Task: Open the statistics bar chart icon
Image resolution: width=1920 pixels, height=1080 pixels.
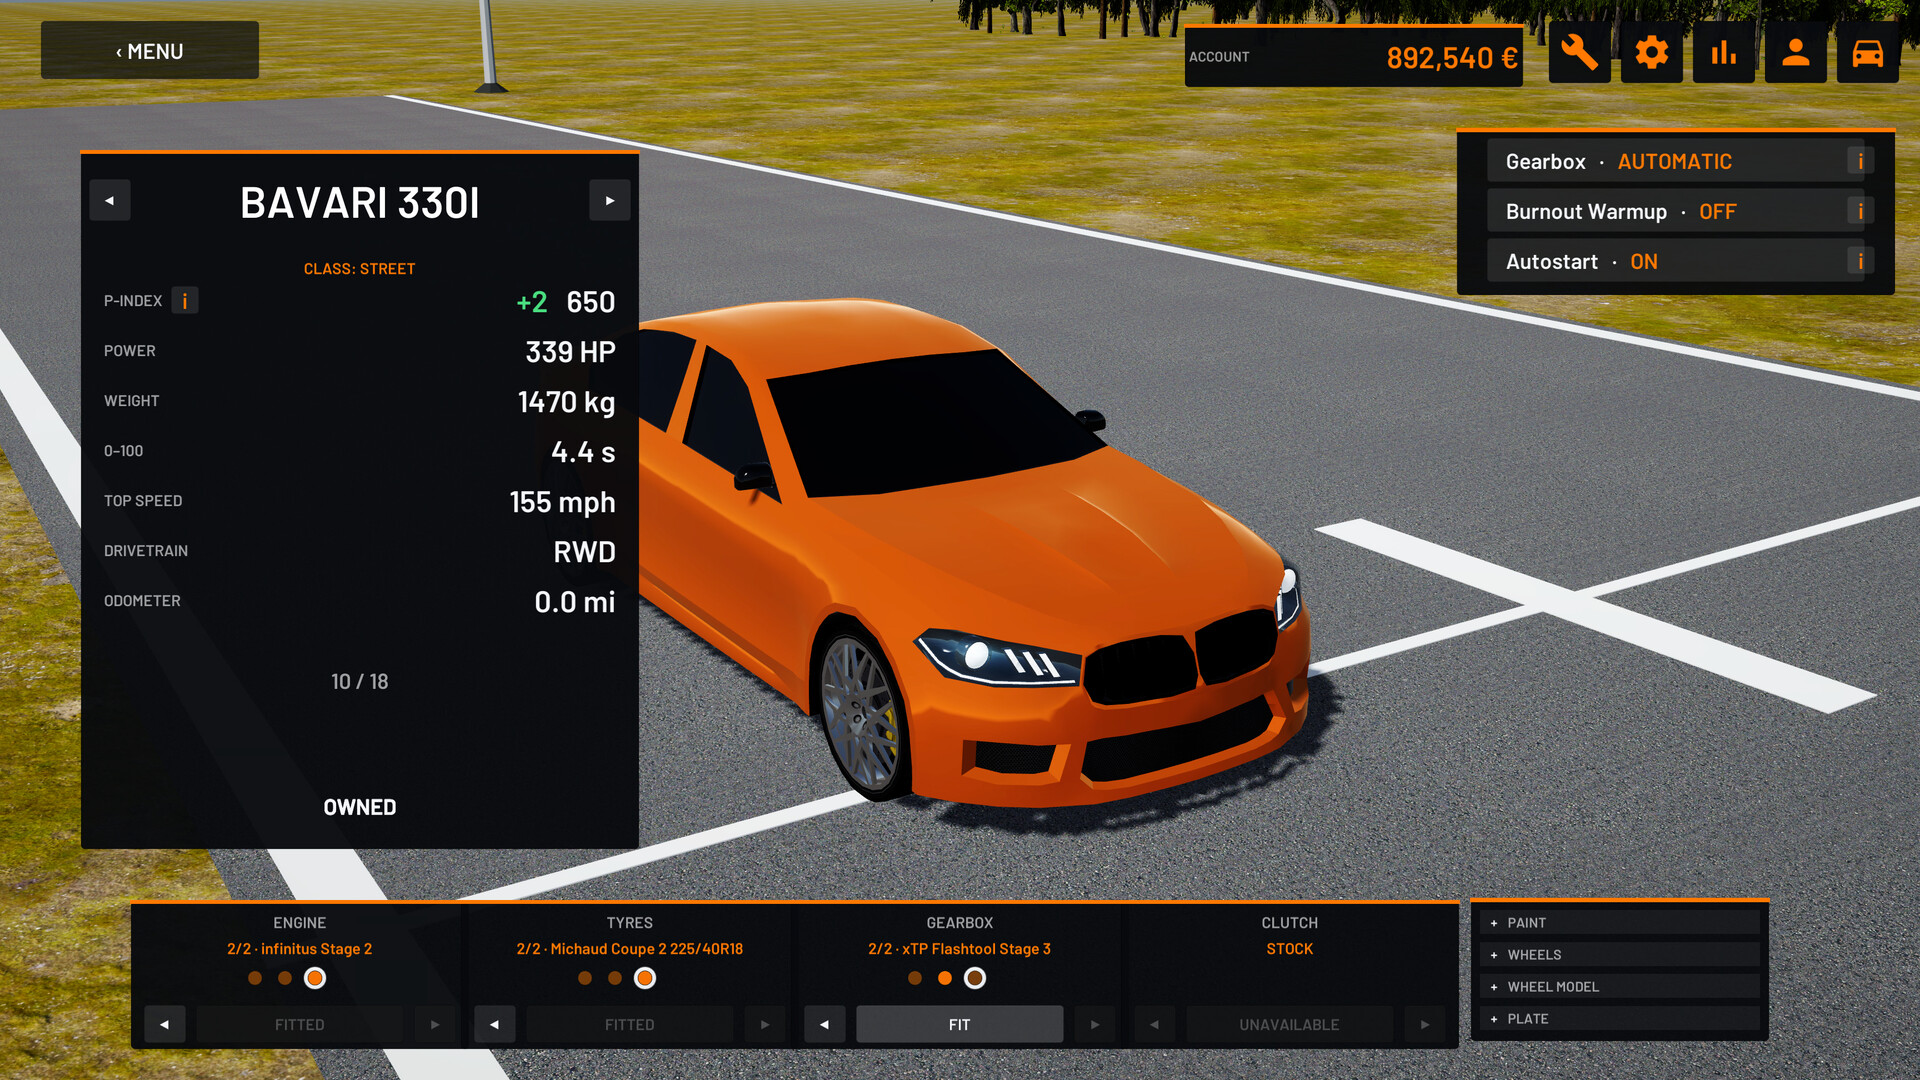Action: click(1723, 52)
